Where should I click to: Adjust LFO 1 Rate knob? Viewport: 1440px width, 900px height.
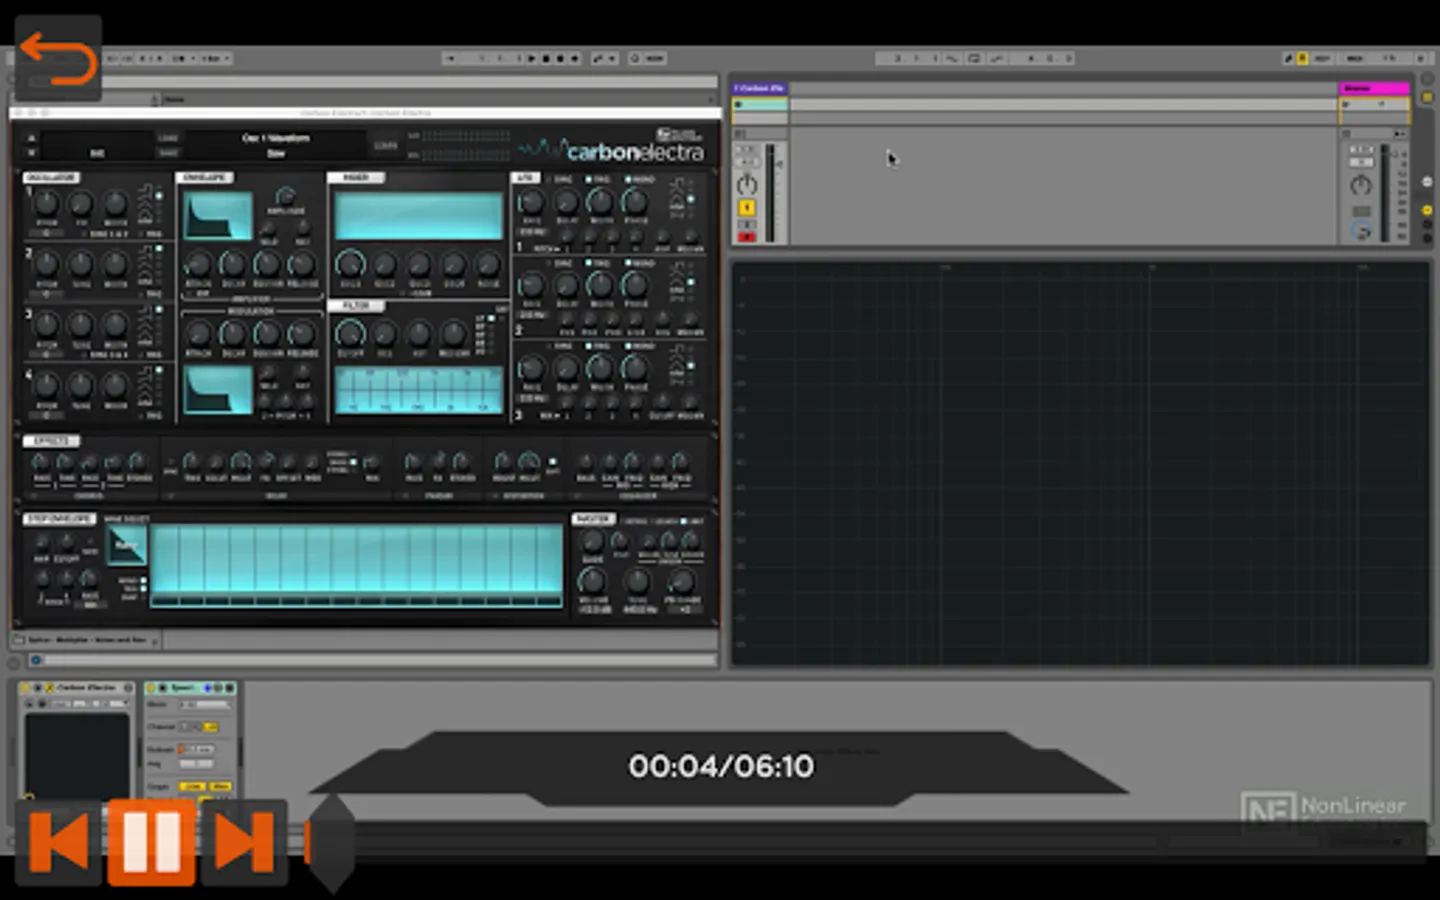click(x=532, y=203)
